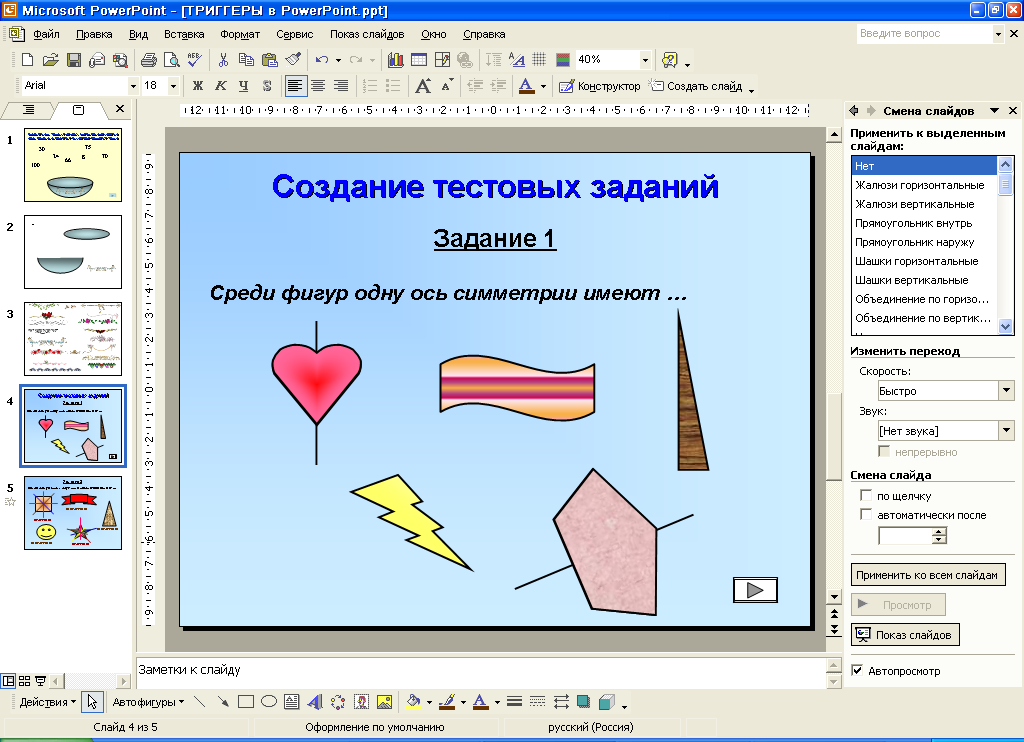Screen dimensions: 1024x742
Task: Click the Copy icon
Action: (246, 60)
